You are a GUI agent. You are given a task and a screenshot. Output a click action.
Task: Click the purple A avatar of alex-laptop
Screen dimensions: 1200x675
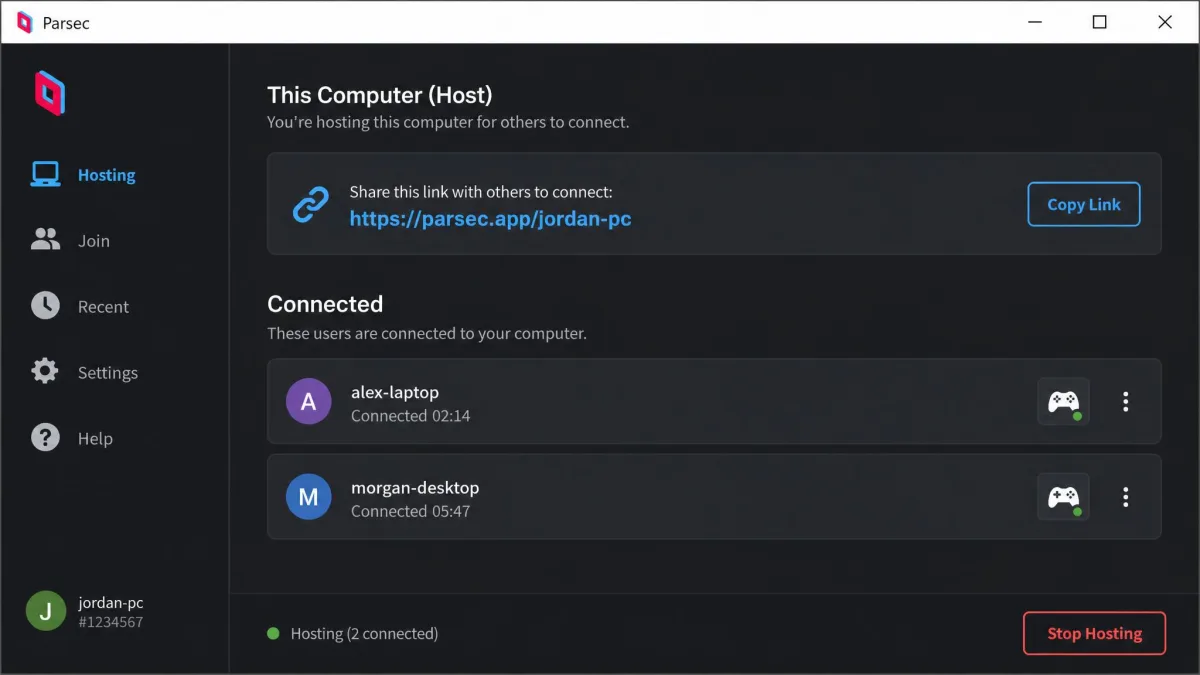click(x=308, y=402)
